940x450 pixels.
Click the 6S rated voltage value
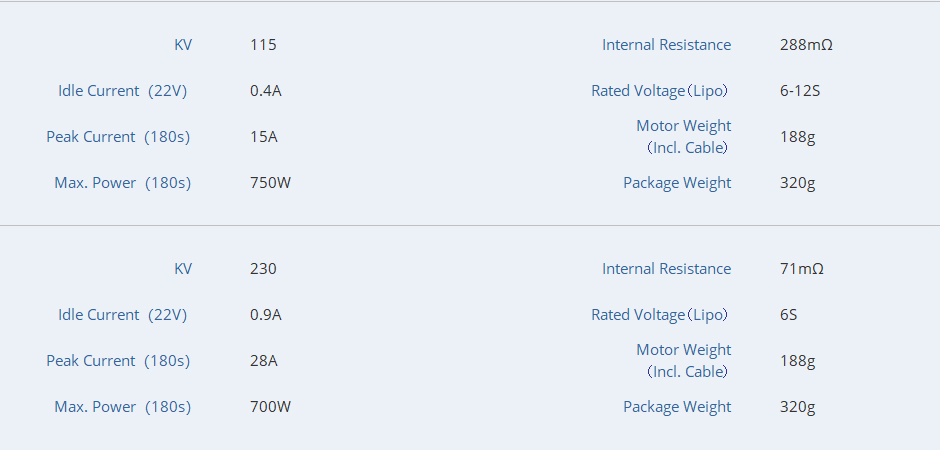click(x=789, y=315)
